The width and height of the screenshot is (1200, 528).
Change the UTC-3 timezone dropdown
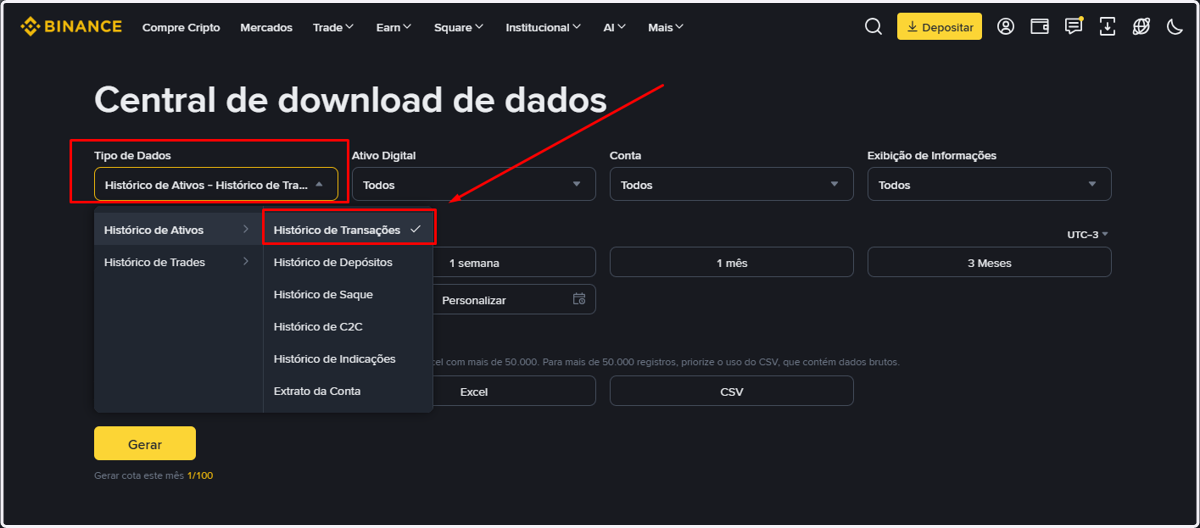point(1088,234)
